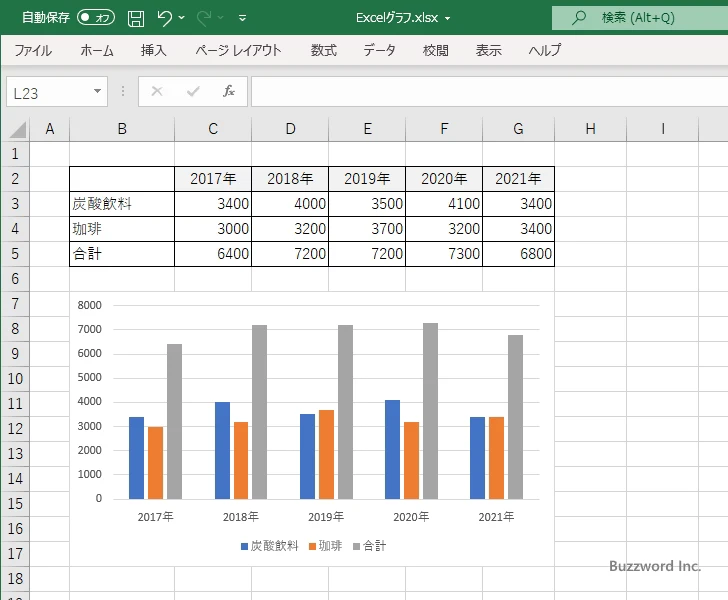This screenshot has width=728, height=600.
Task: Select column G header
Action: pyautogui.click(x=519, y=129)
